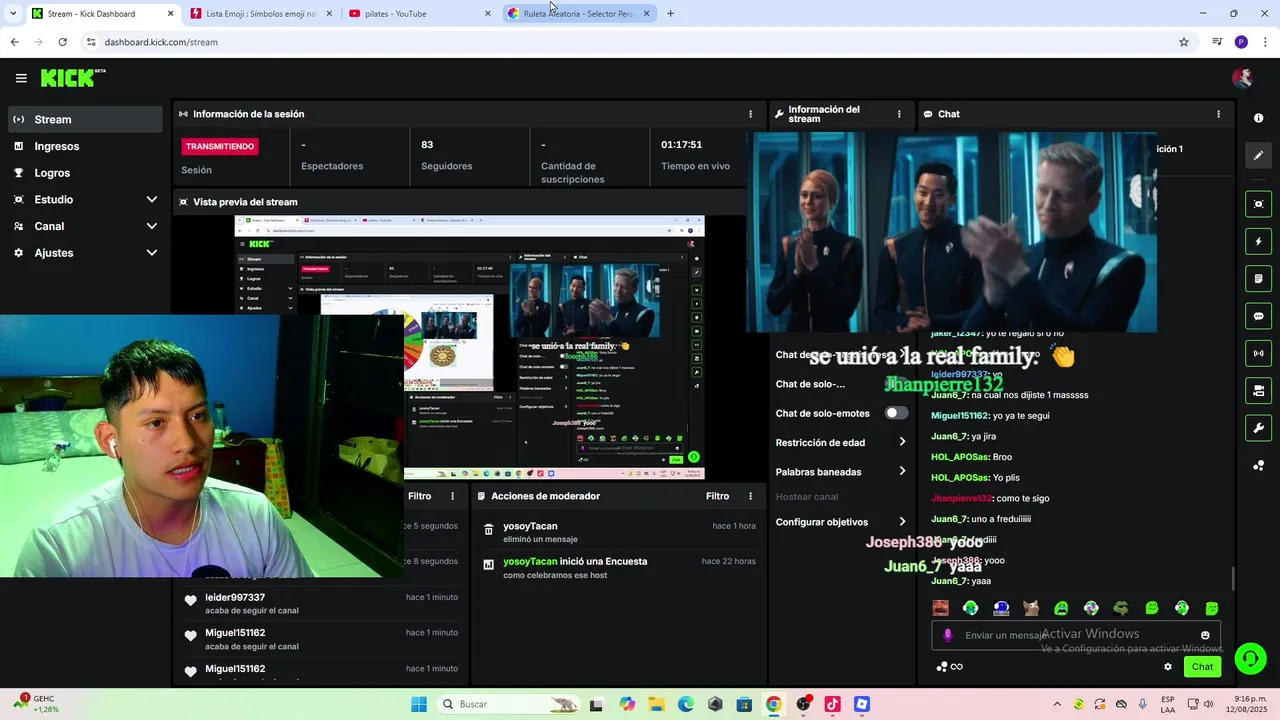Open session info three-dot menu
The width and height of the screenshot is (1280, 720).
[751, 114]
